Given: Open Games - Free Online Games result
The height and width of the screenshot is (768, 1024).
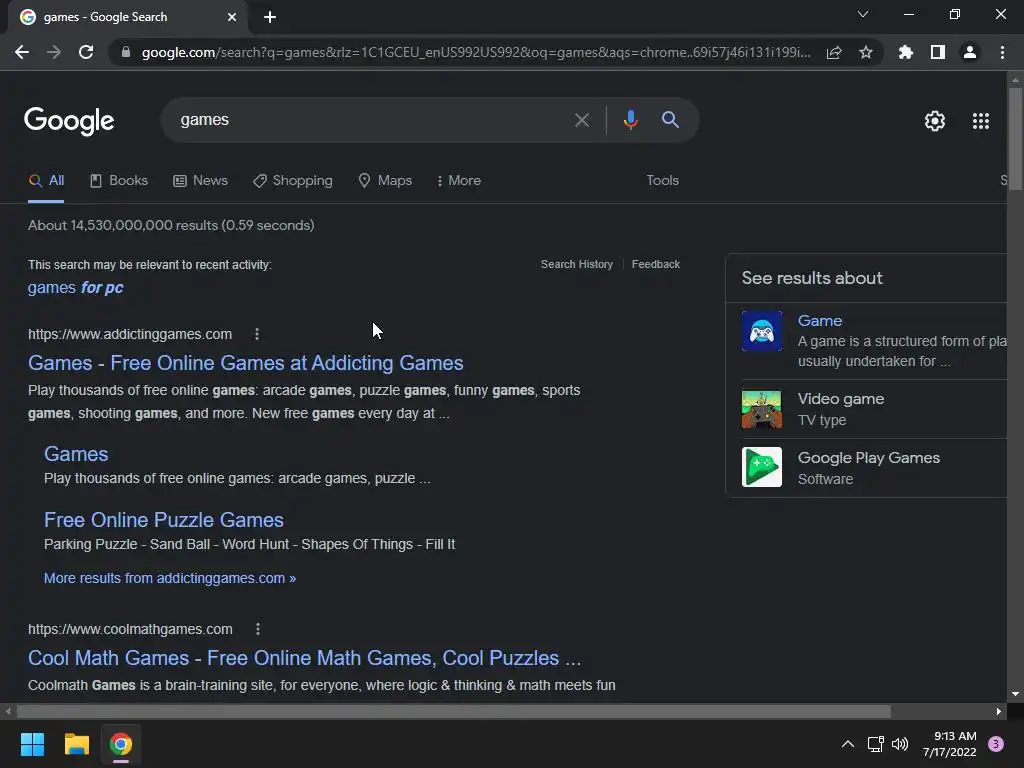Looking at the screenshot, I should [x=246, y=363].
